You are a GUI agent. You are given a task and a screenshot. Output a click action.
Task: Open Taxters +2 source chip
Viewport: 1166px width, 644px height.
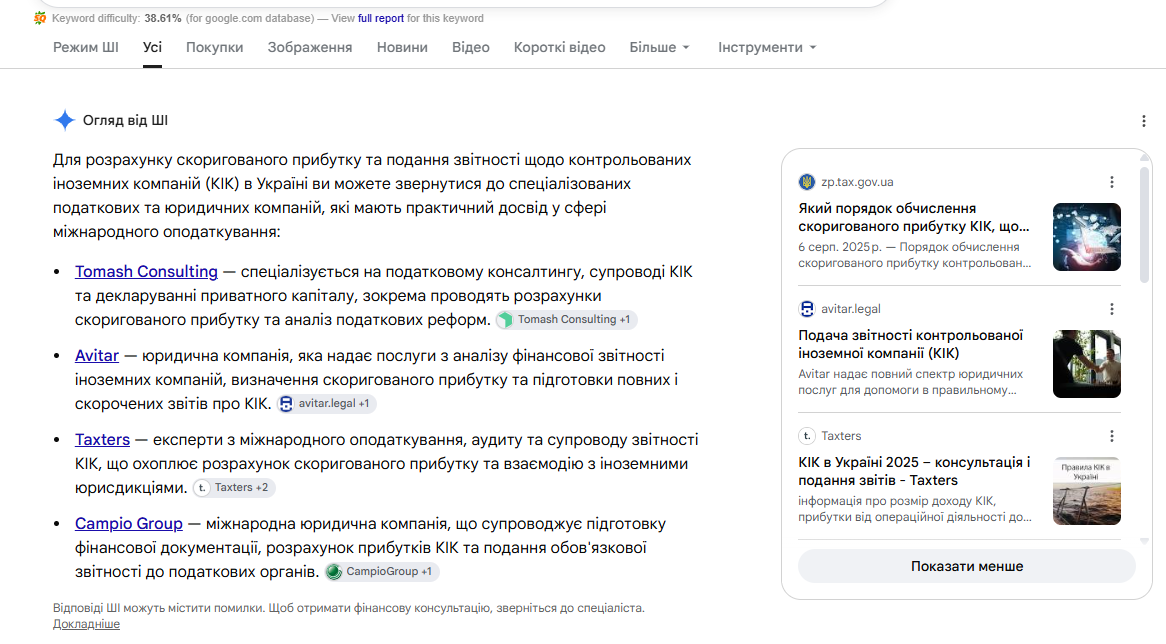point(234,488)
